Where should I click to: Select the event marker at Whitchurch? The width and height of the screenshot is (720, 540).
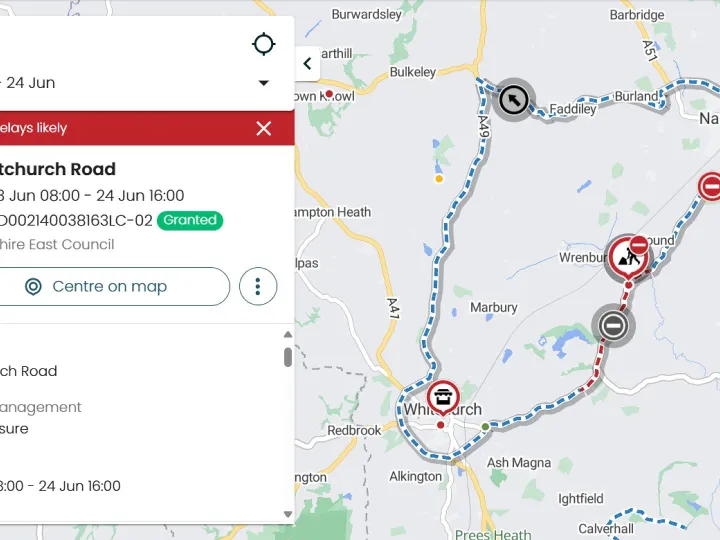(x=442, y=397)
